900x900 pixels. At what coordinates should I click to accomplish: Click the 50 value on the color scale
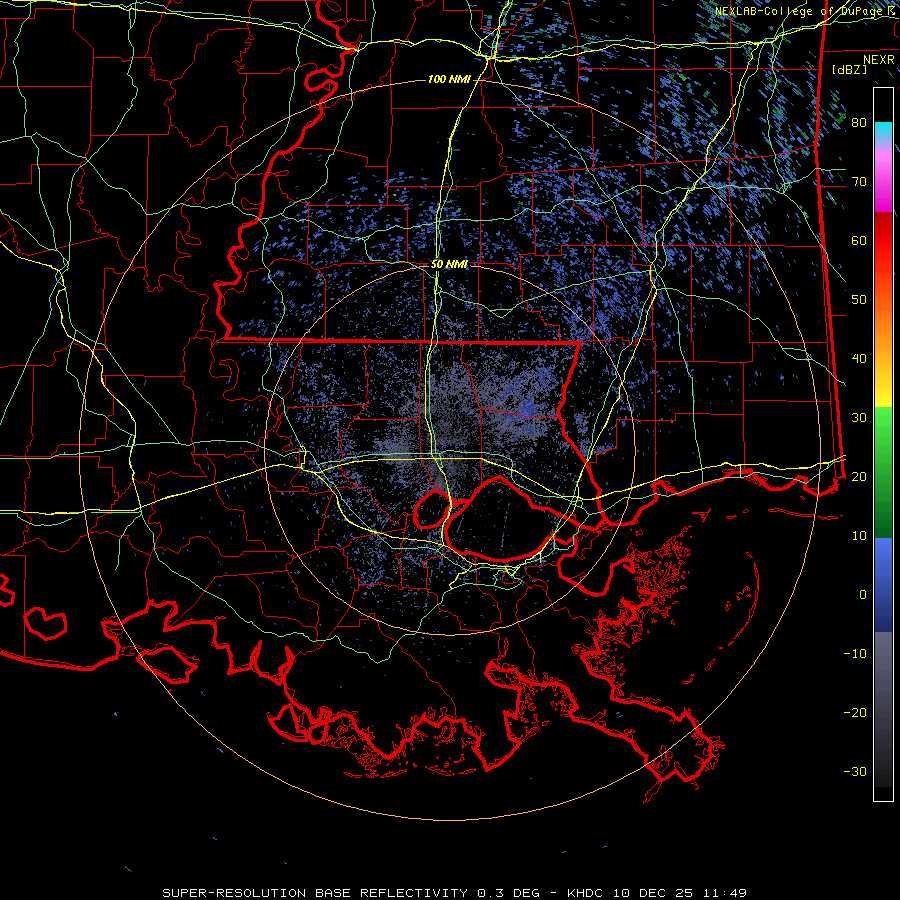[859, 300]
